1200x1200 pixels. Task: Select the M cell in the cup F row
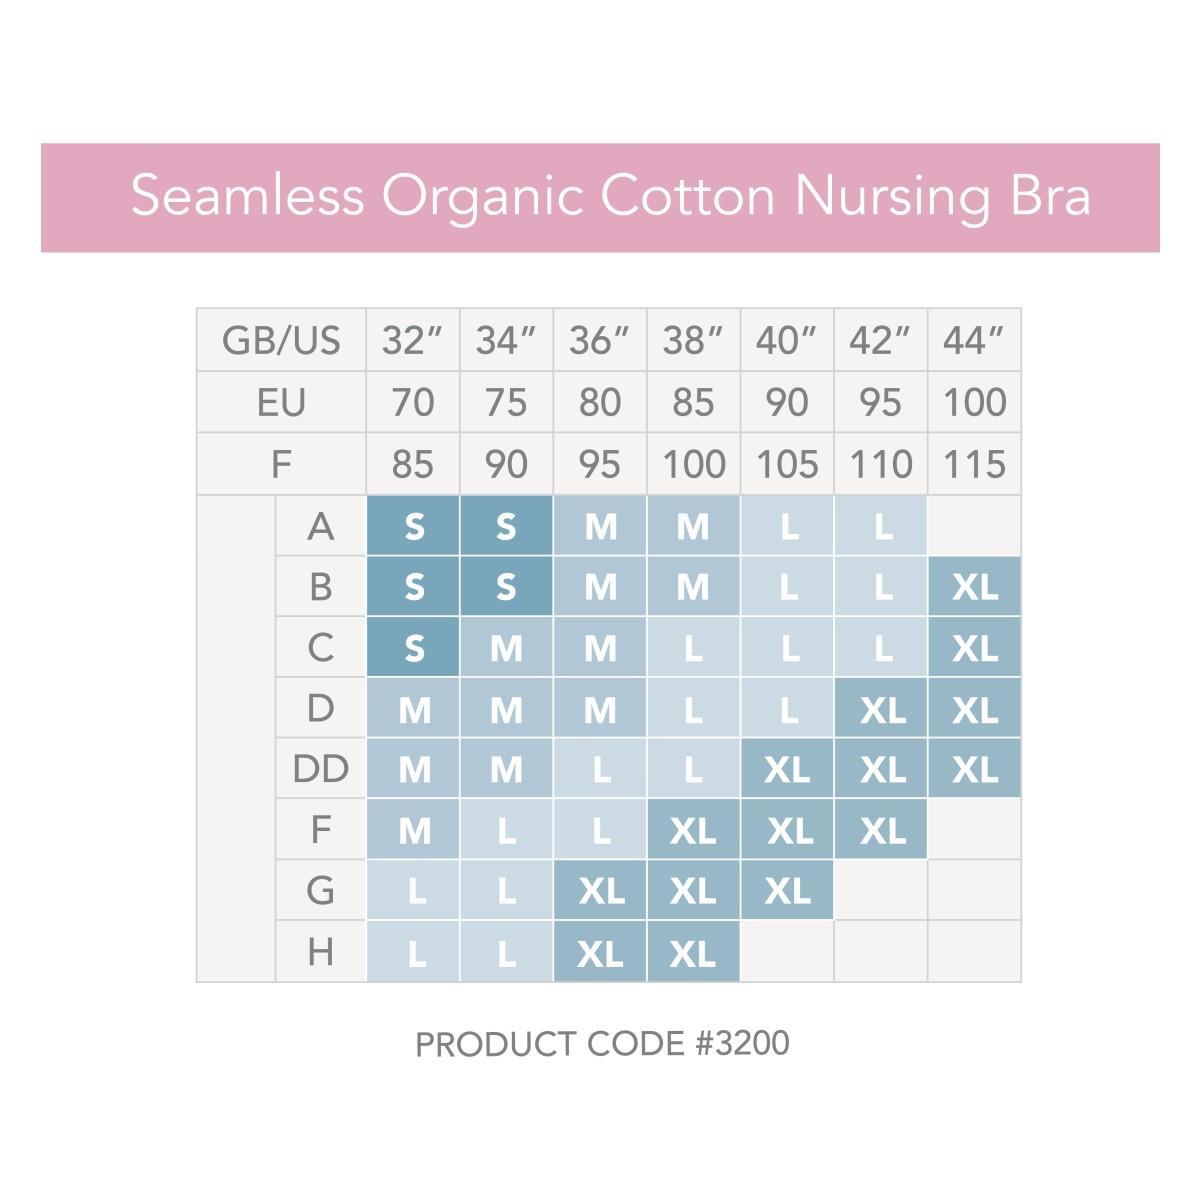[412, 830]
